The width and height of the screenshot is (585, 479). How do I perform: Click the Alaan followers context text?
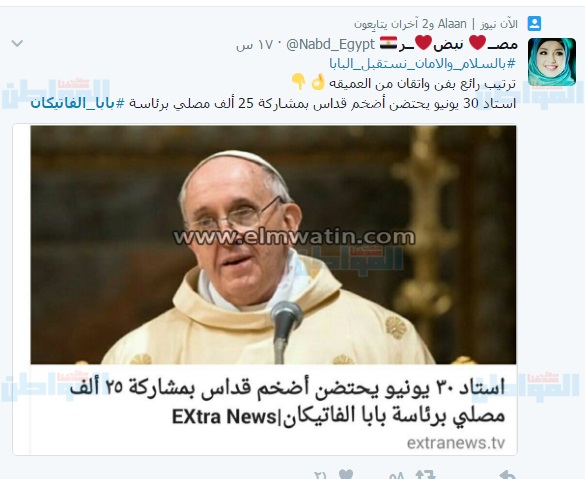click(436, 24)
